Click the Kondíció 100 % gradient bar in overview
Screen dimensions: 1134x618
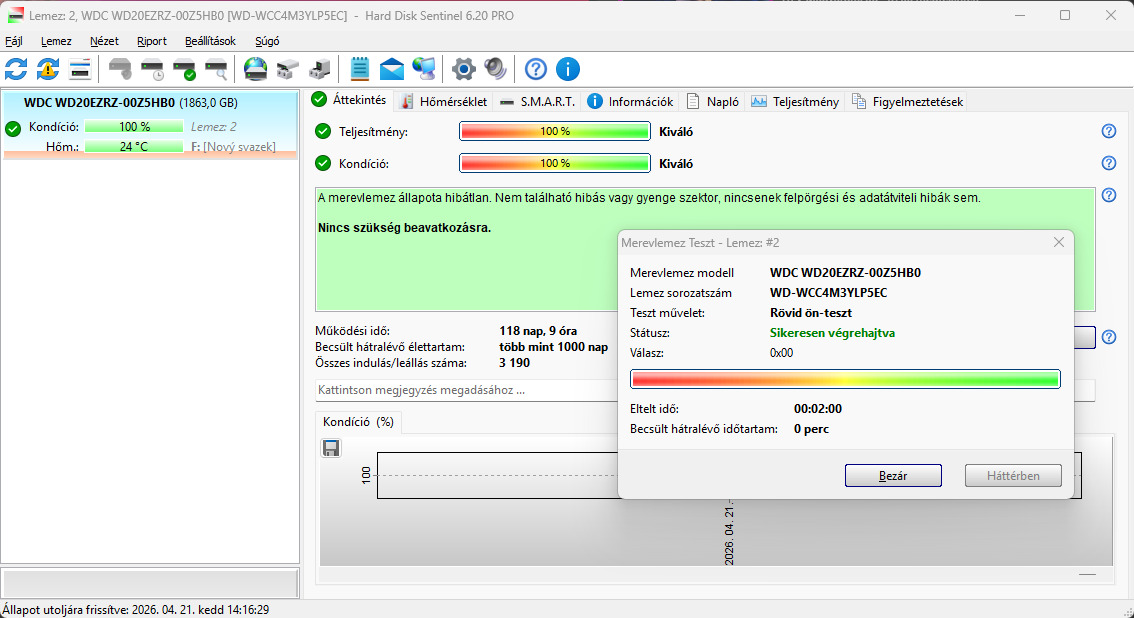pos(555,163)
